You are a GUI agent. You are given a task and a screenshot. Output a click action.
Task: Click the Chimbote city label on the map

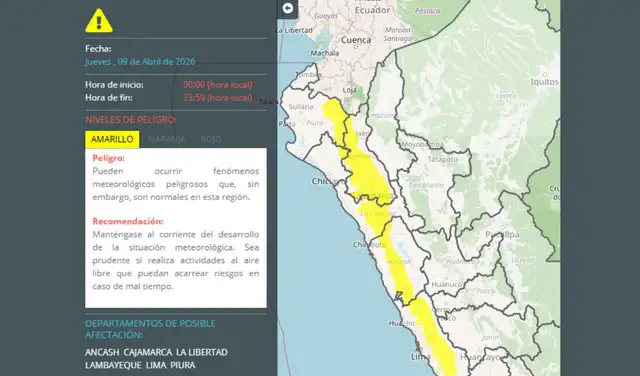[x=369, y=245]
